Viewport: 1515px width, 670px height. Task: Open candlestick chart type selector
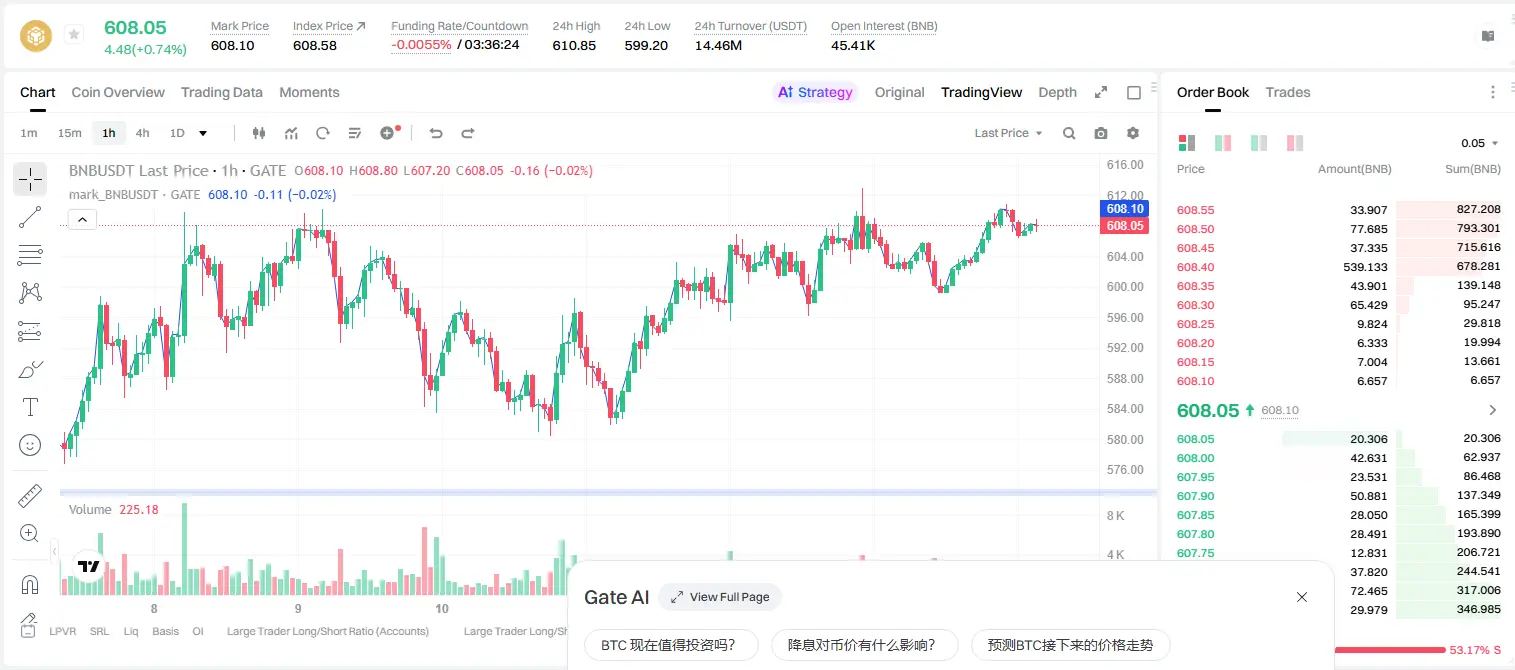pos(259,133)
